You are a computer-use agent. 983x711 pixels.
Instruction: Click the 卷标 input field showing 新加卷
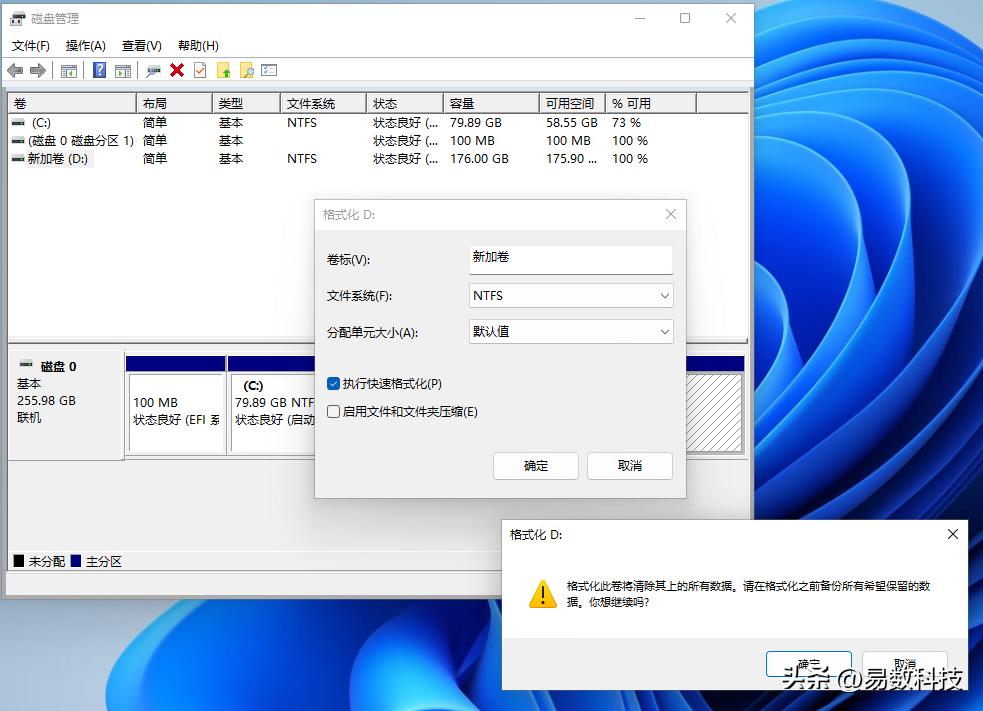click(570, 259)
